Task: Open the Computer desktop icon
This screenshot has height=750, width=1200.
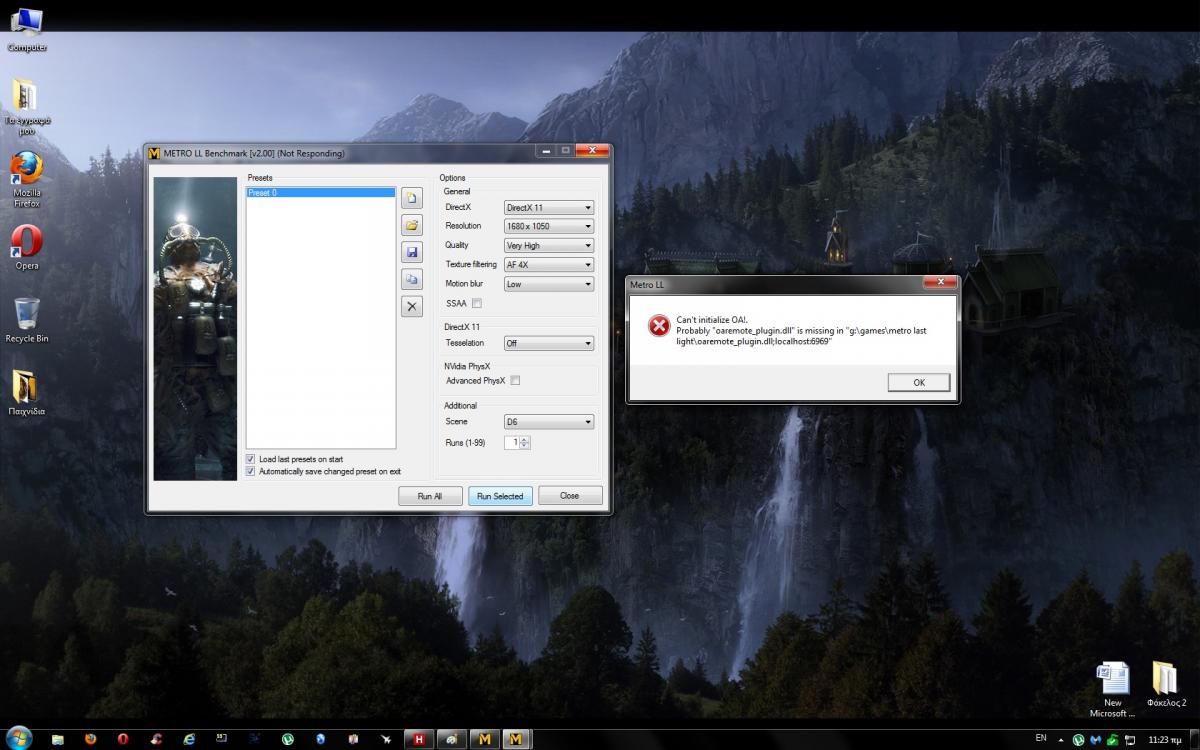Action: (x=27, y=29)
